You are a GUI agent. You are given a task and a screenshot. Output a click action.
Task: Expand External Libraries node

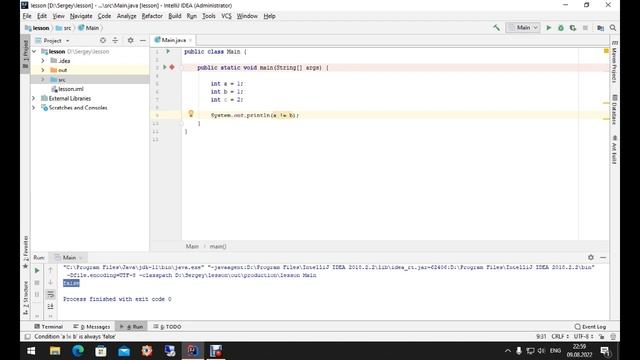point(34,98)
